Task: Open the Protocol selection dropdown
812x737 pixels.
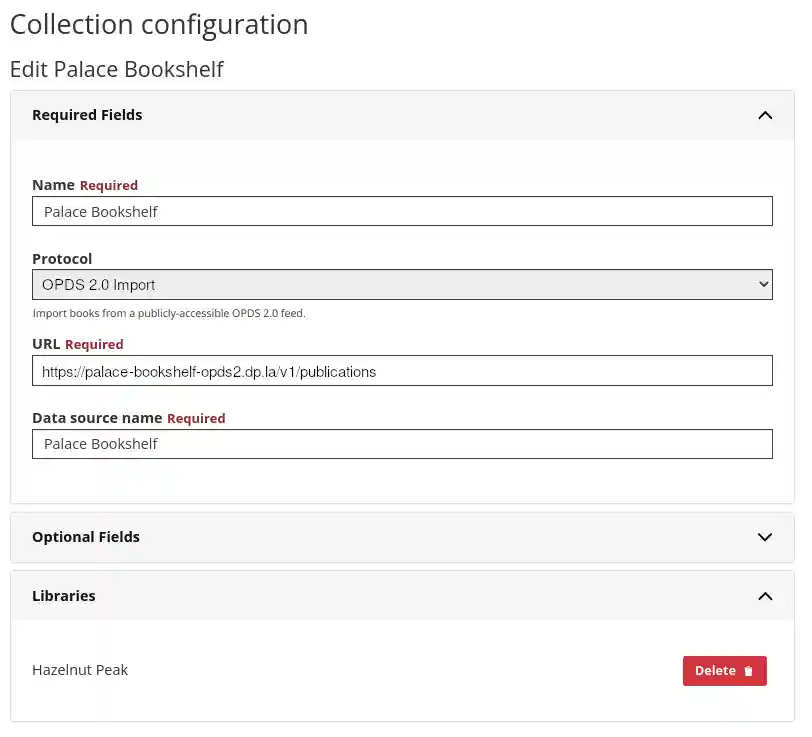Action: pos(400,284)
